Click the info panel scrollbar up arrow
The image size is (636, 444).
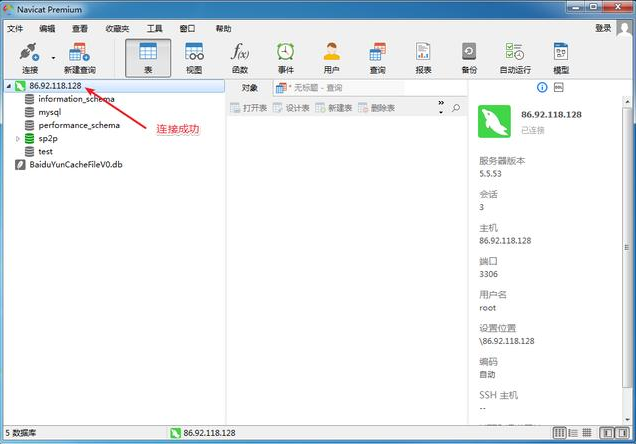(627, 101)
